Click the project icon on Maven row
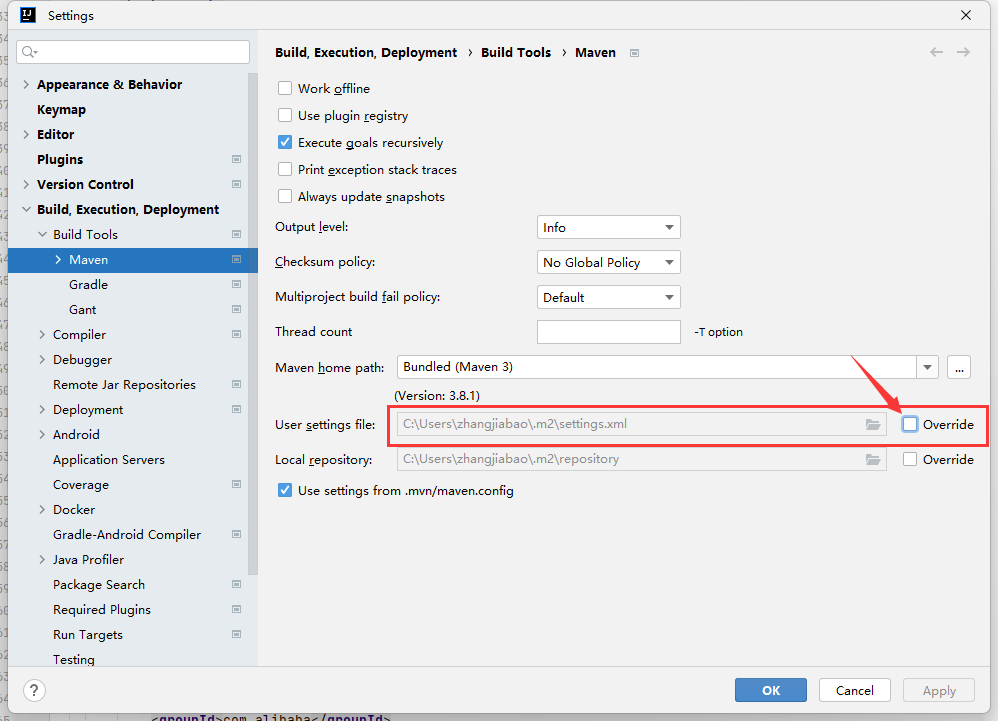Image resolution: width=998 pixels, height=721 pixels. [236, 260]
